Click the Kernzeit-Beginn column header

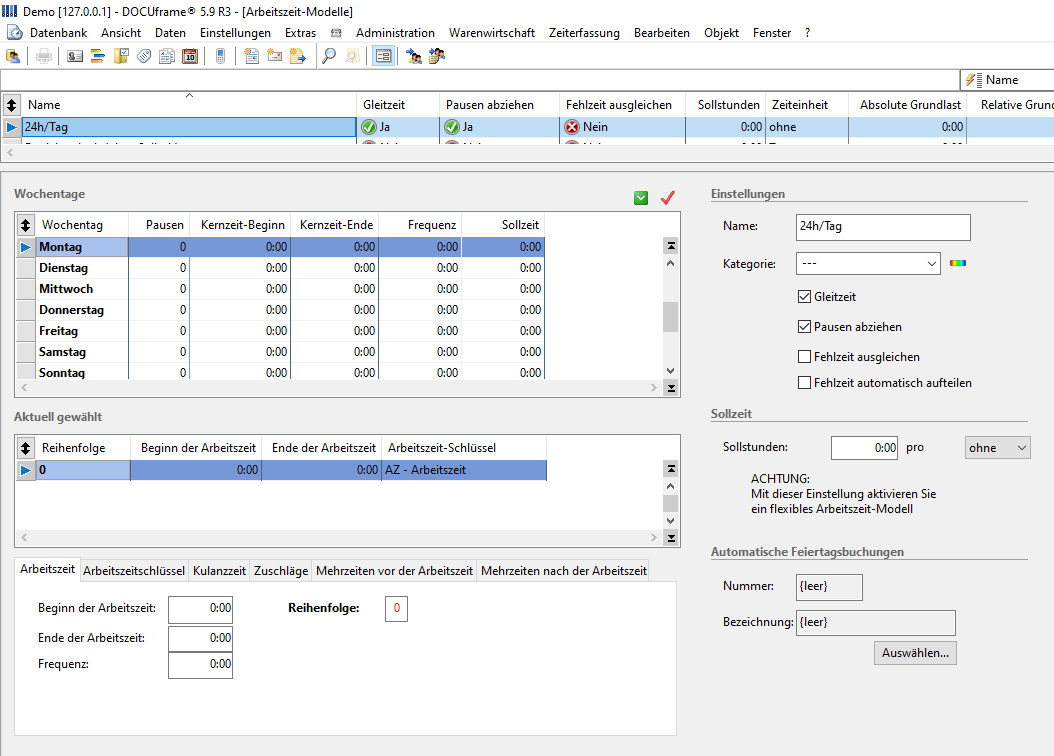pos(242,225)
